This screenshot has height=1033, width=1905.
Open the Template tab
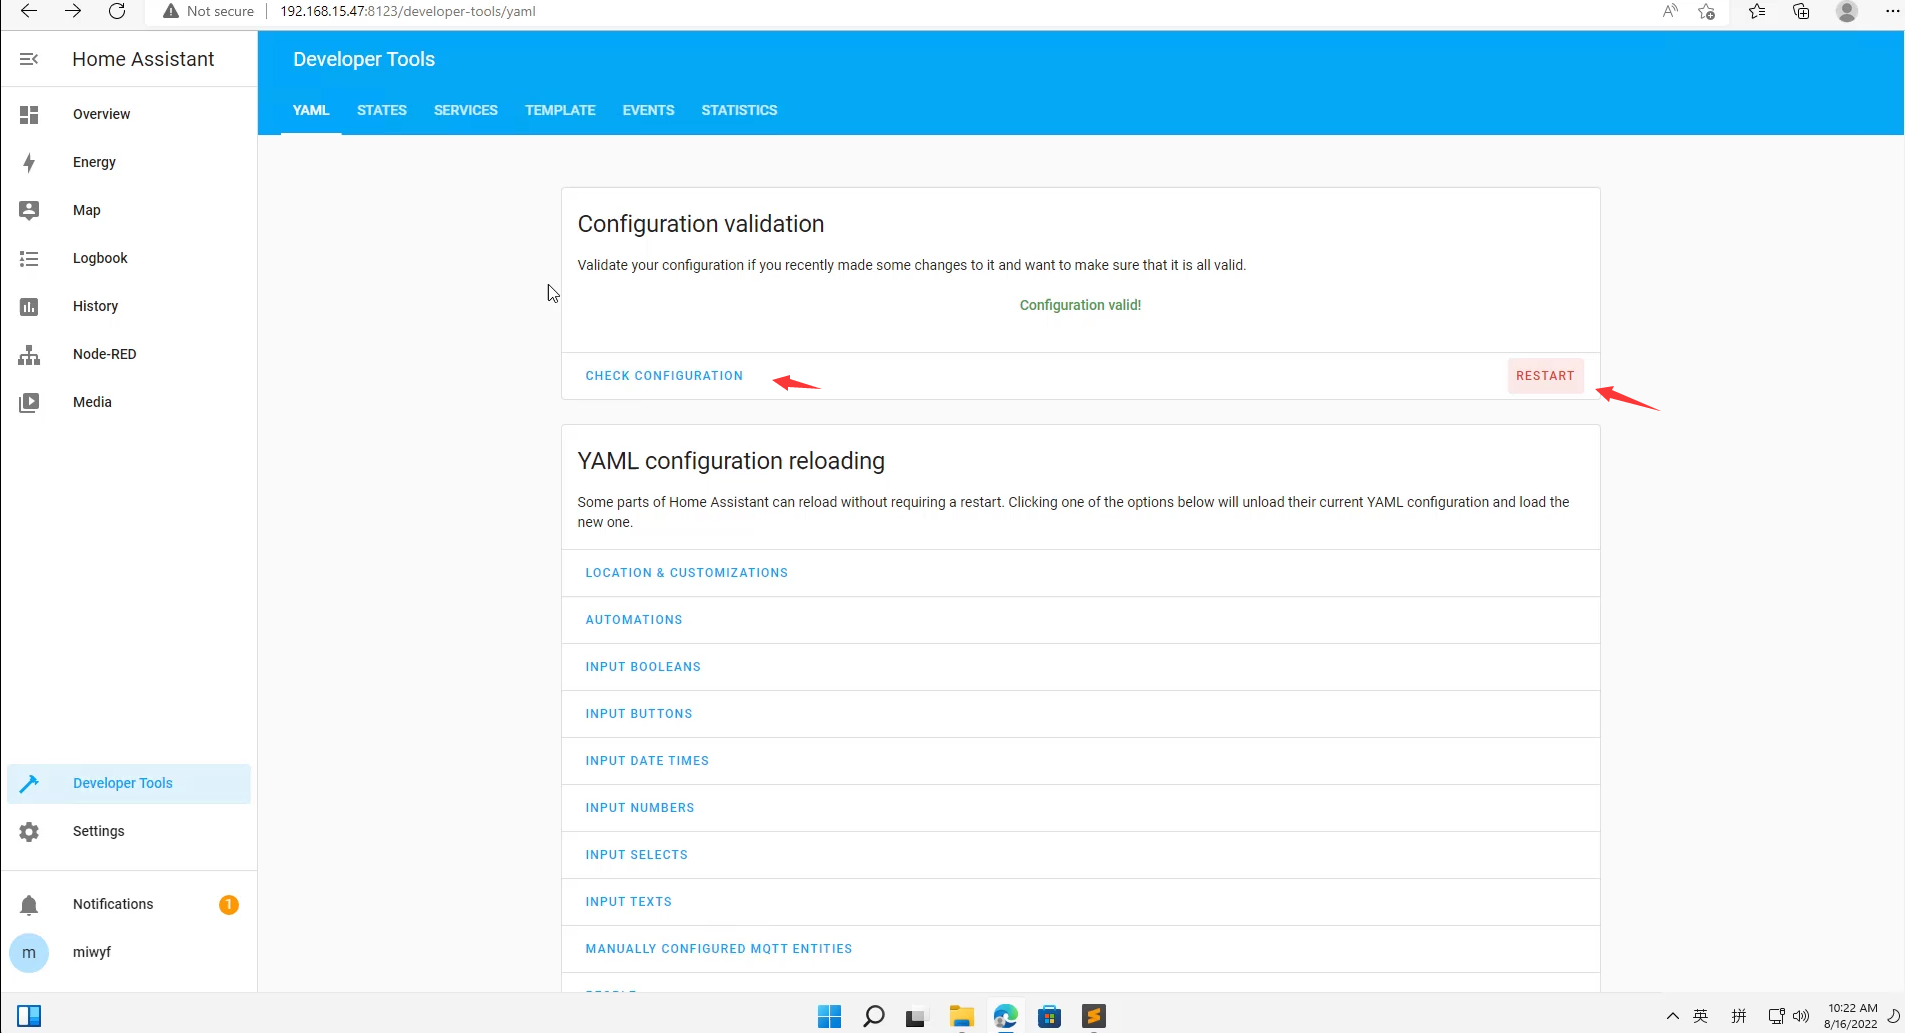(x=560, y=110)
